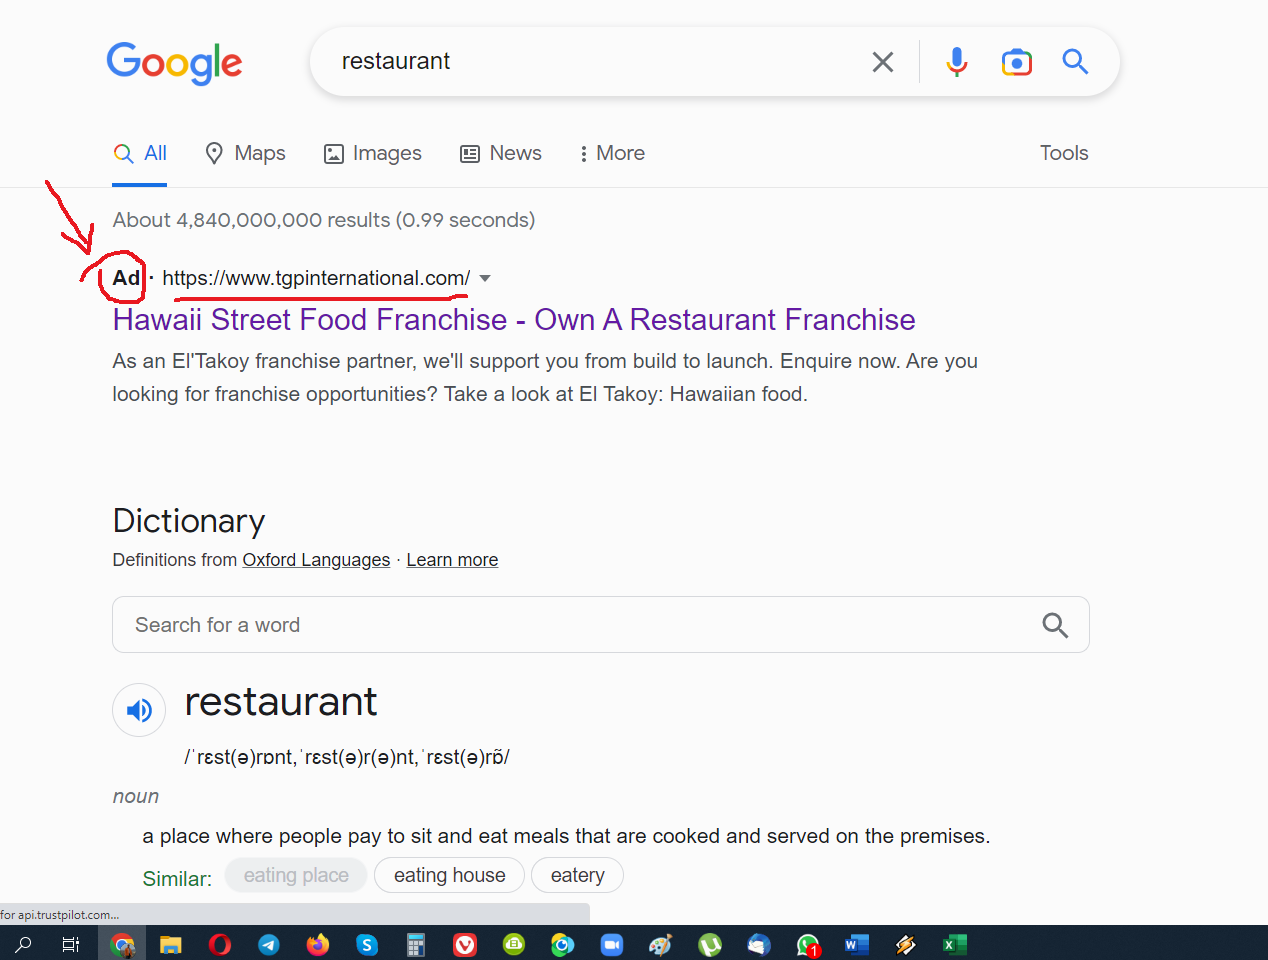
Task: Switch to the Images tab
Action: click(x=372, y=153)
